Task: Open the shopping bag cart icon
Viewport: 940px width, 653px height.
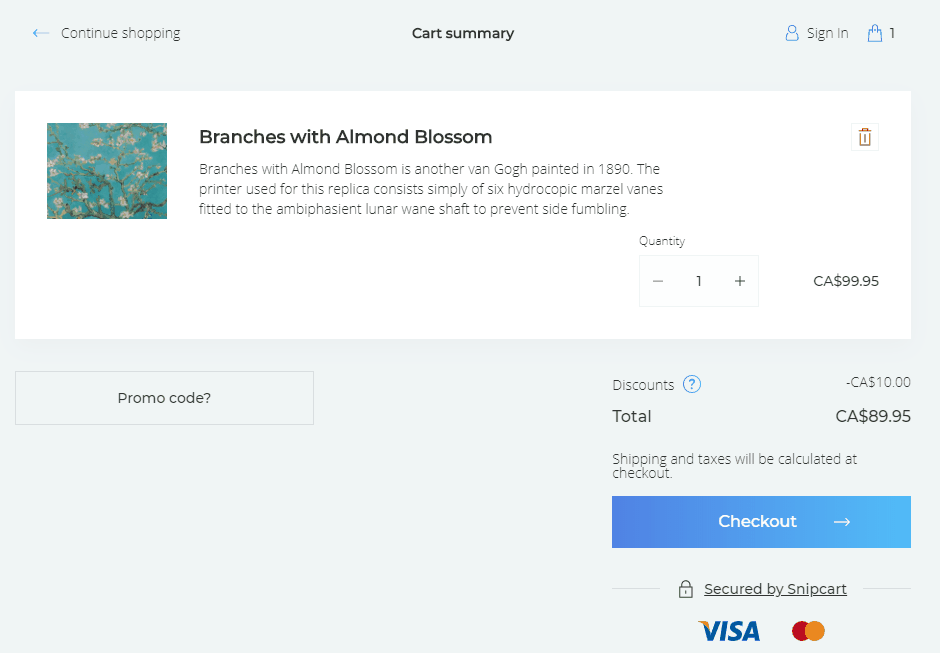Action: click(875, 33)
